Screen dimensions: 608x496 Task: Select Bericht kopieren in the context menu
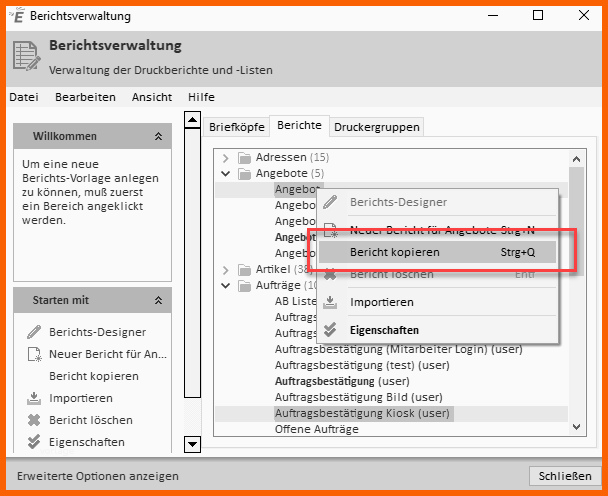coord(394,252)
